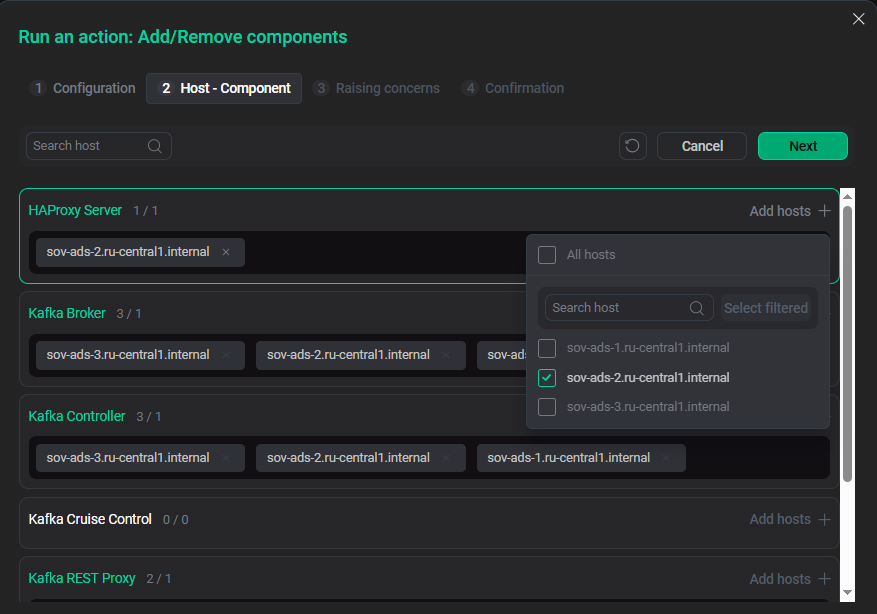Click the scrollbar up arrow
The image size is (877, 614).
tap(847, 196)
